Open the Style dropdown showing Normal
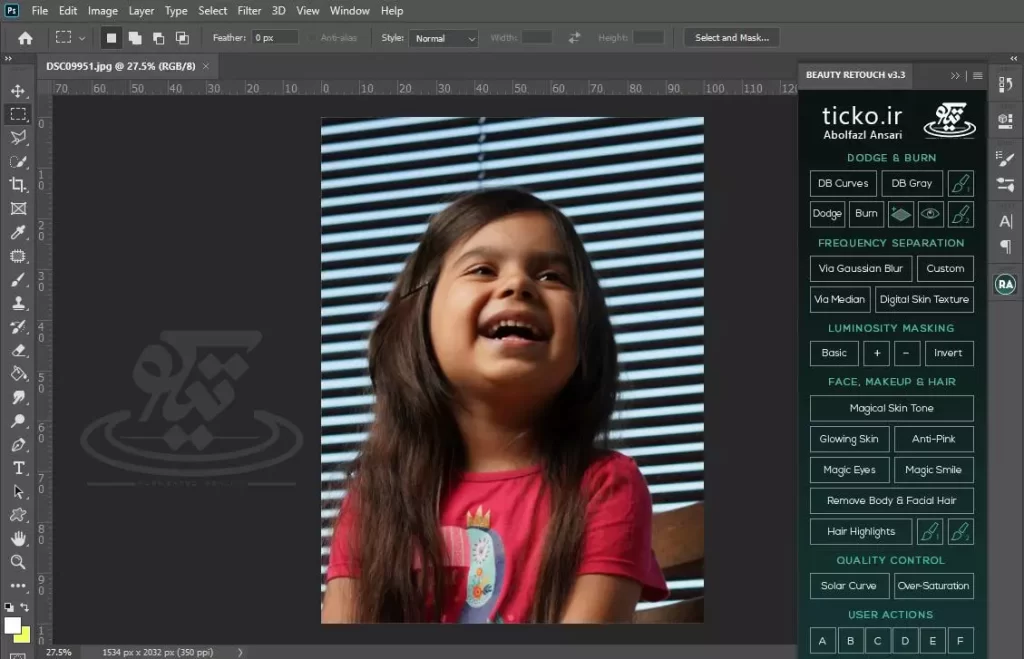 443,38
